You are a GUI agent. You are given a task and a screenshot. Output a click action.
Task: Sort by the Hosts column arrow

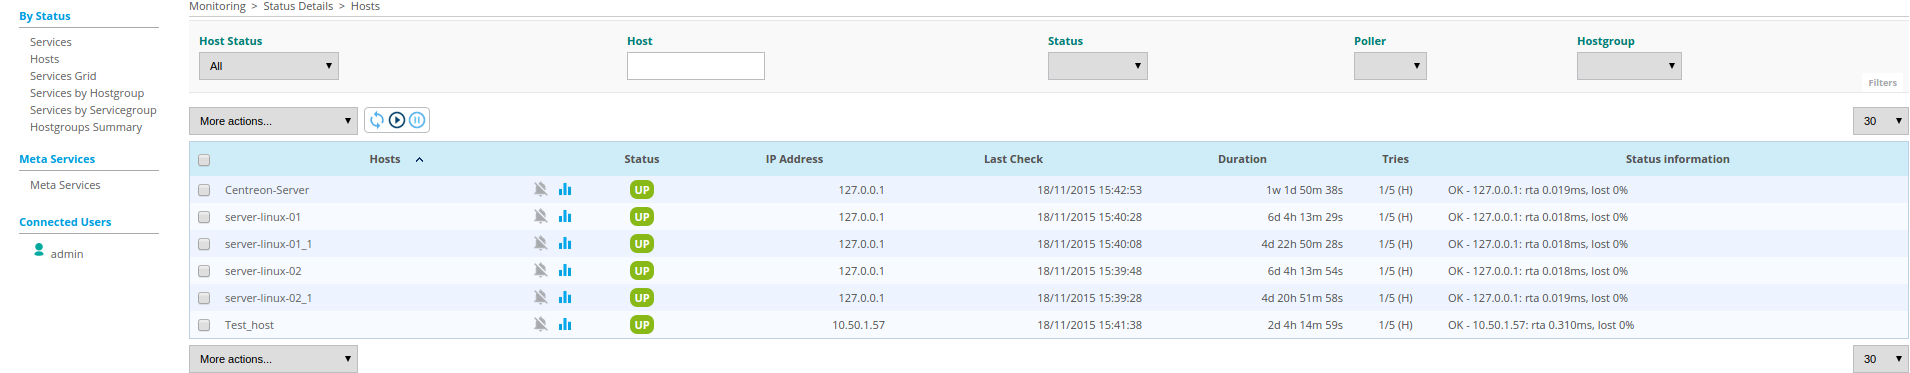pyautogui.click(x=419, y=159)
